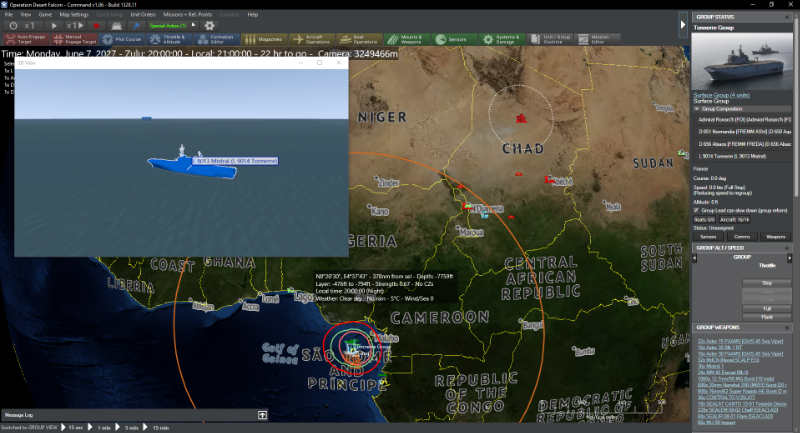
Task: Open Systems & Damage
Action: (503, 39)
